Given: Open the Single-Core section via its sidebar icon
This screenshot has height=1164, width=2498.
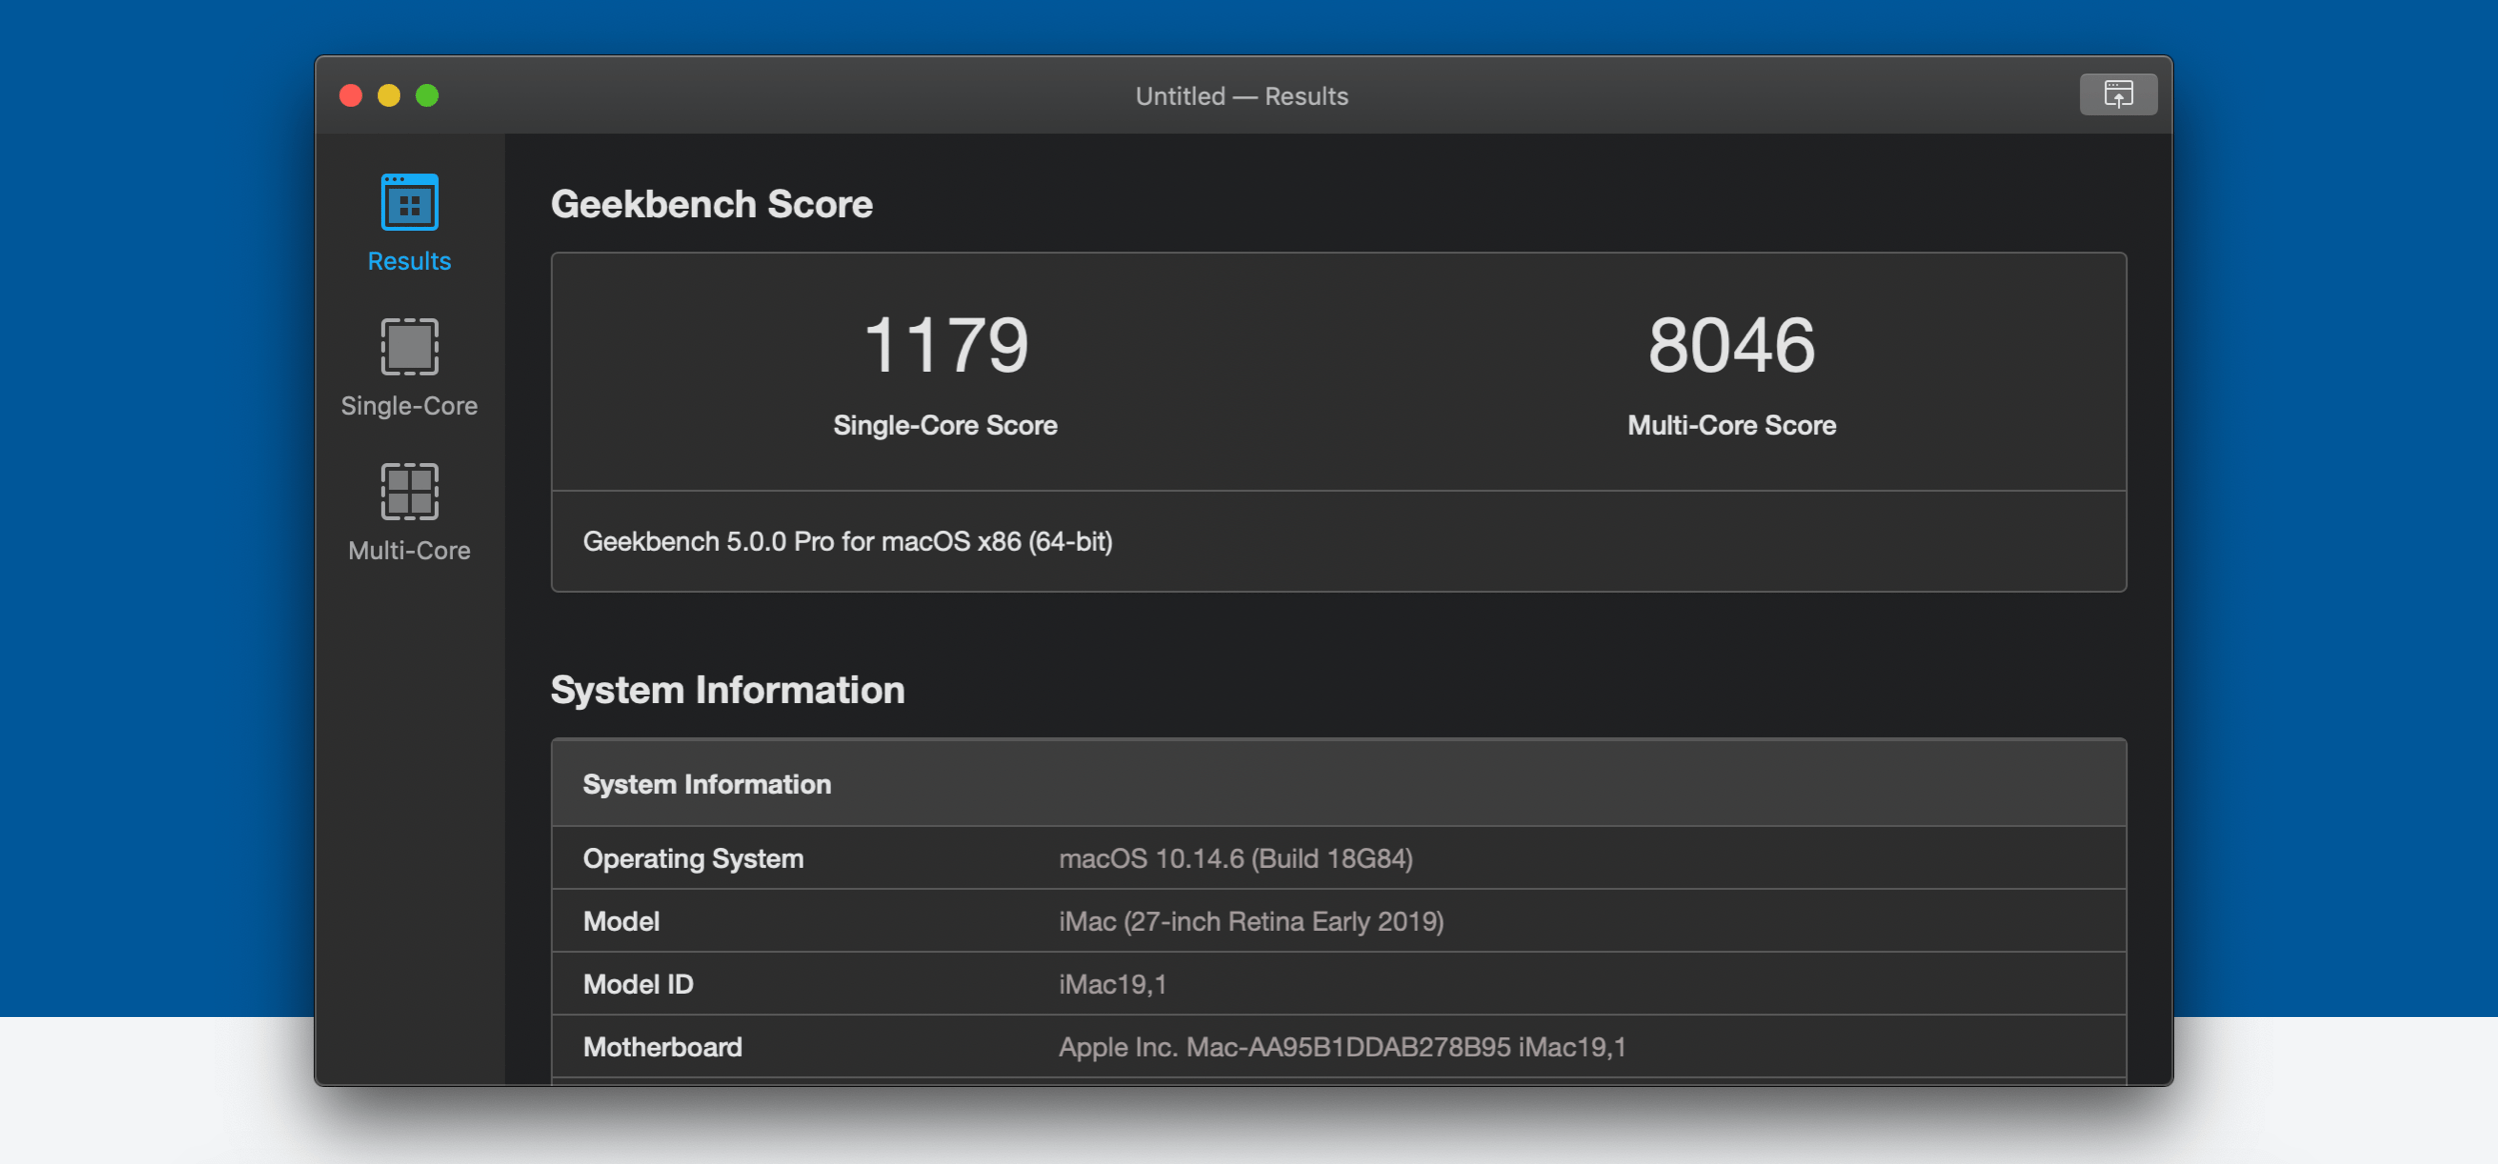Looking at the screenshot, I should tap(410, 347).
